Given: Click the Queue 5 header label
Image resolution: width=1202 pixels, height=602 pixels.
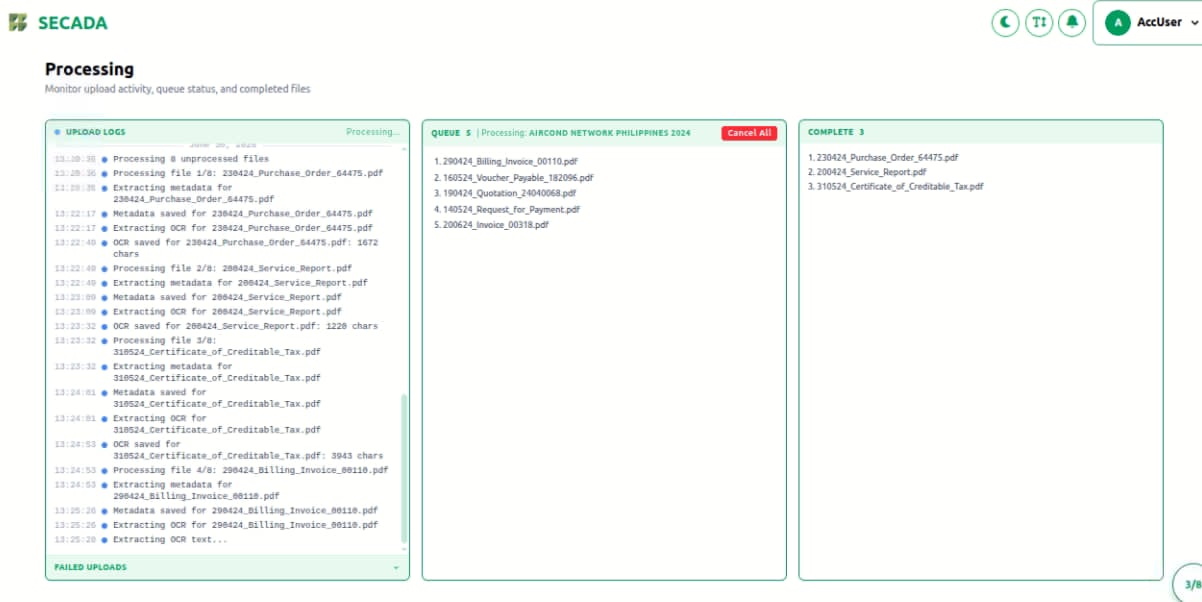Looking at the screenshot, I should [451, 132].
